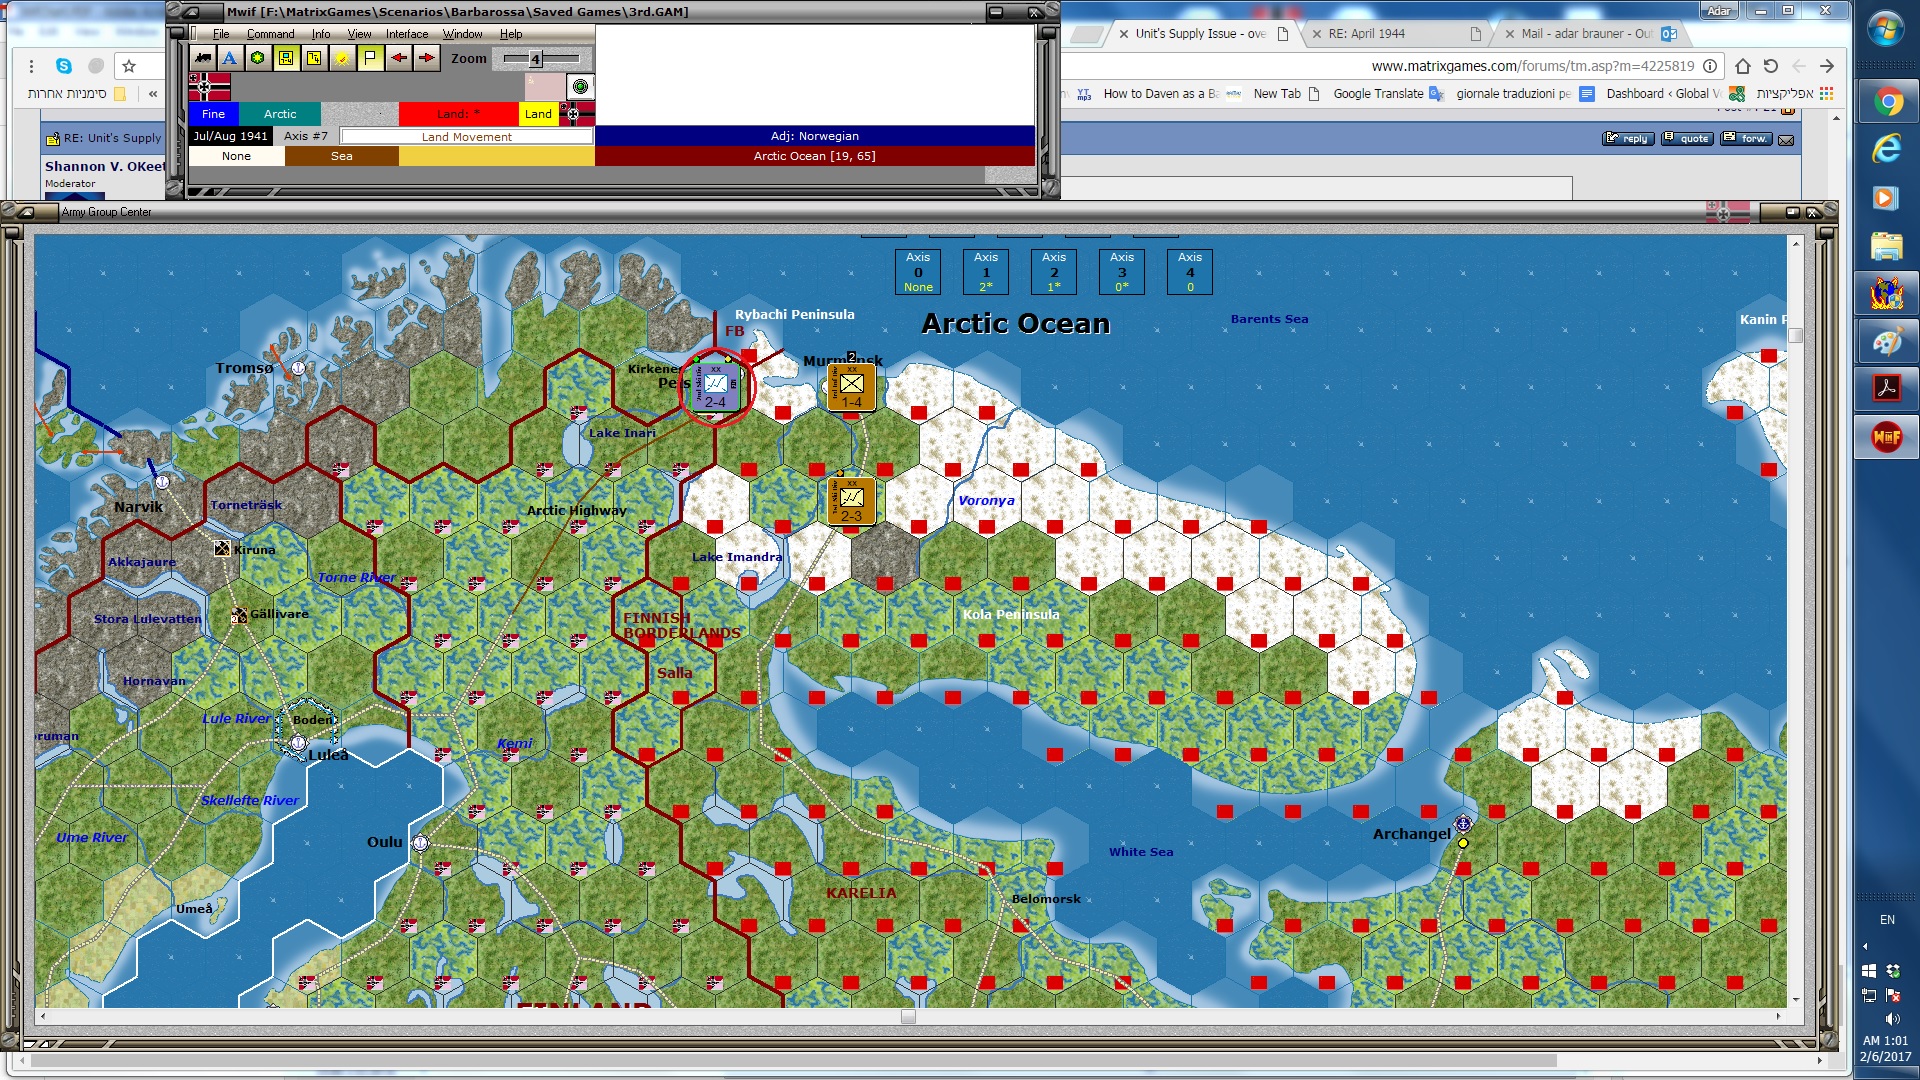Click the yellow numbered square toolbar icon

click(314, 58)
